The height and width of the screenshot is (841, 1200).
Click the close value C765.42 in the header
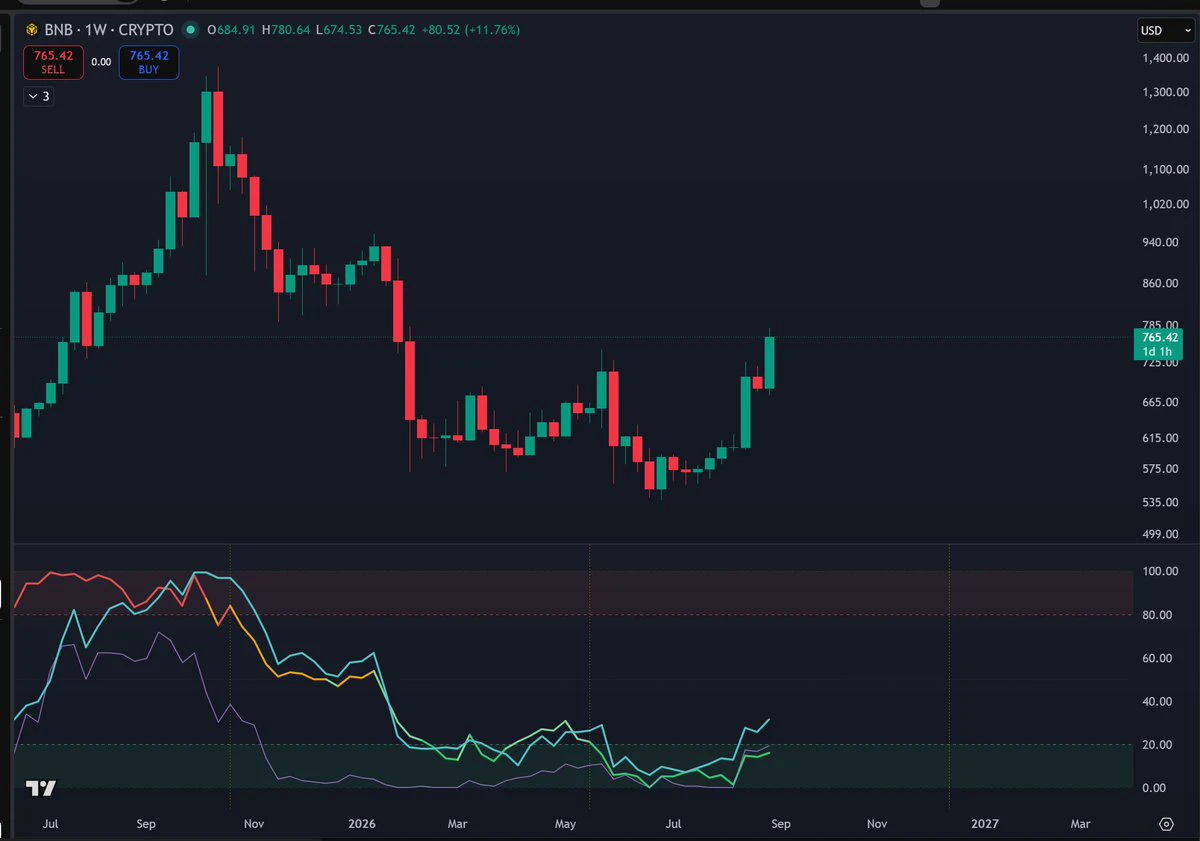click(392, 30)
